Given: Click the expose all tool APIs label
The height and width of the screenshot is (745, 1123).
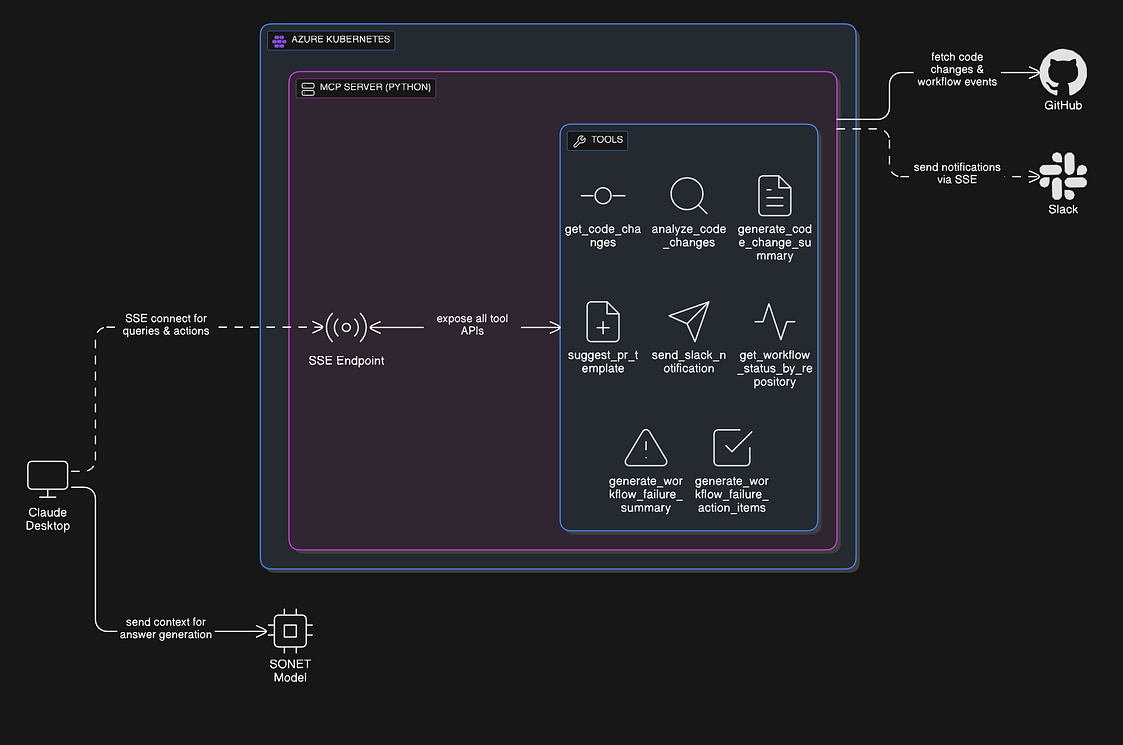Looking at the screenshot, I should 471,324.
